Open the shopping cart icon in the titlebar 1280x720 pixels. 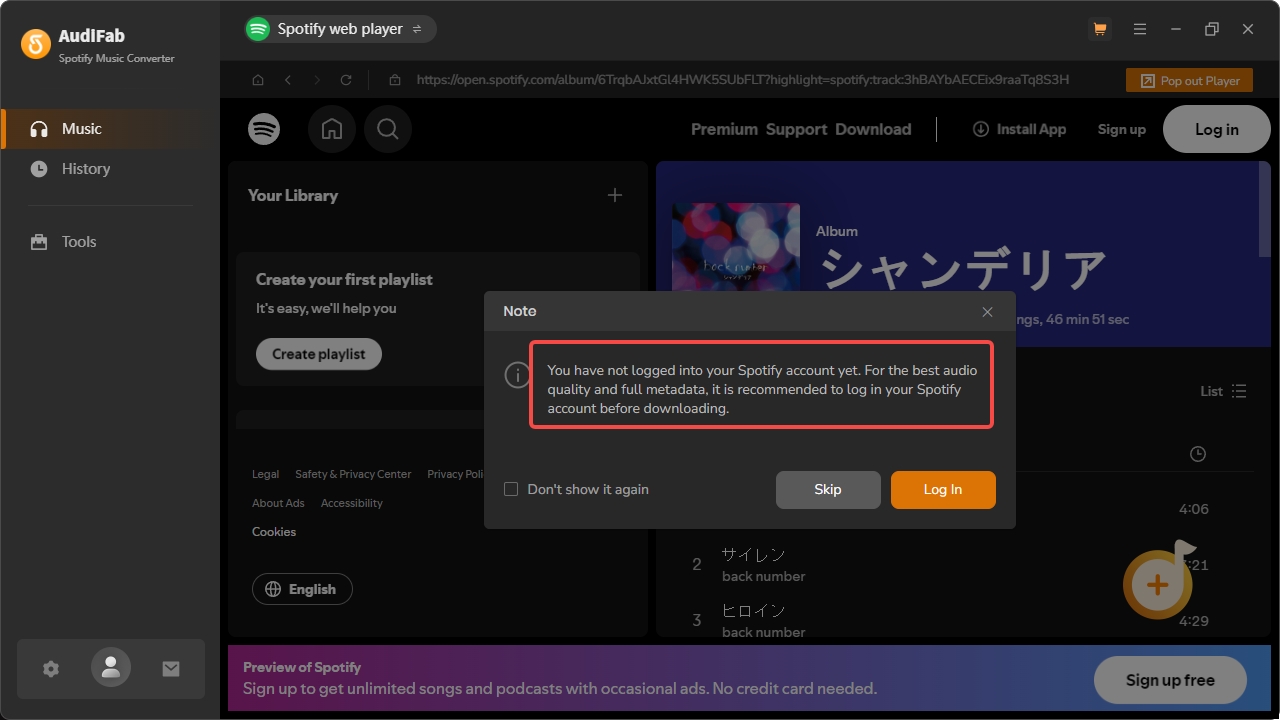point(1100,29)
